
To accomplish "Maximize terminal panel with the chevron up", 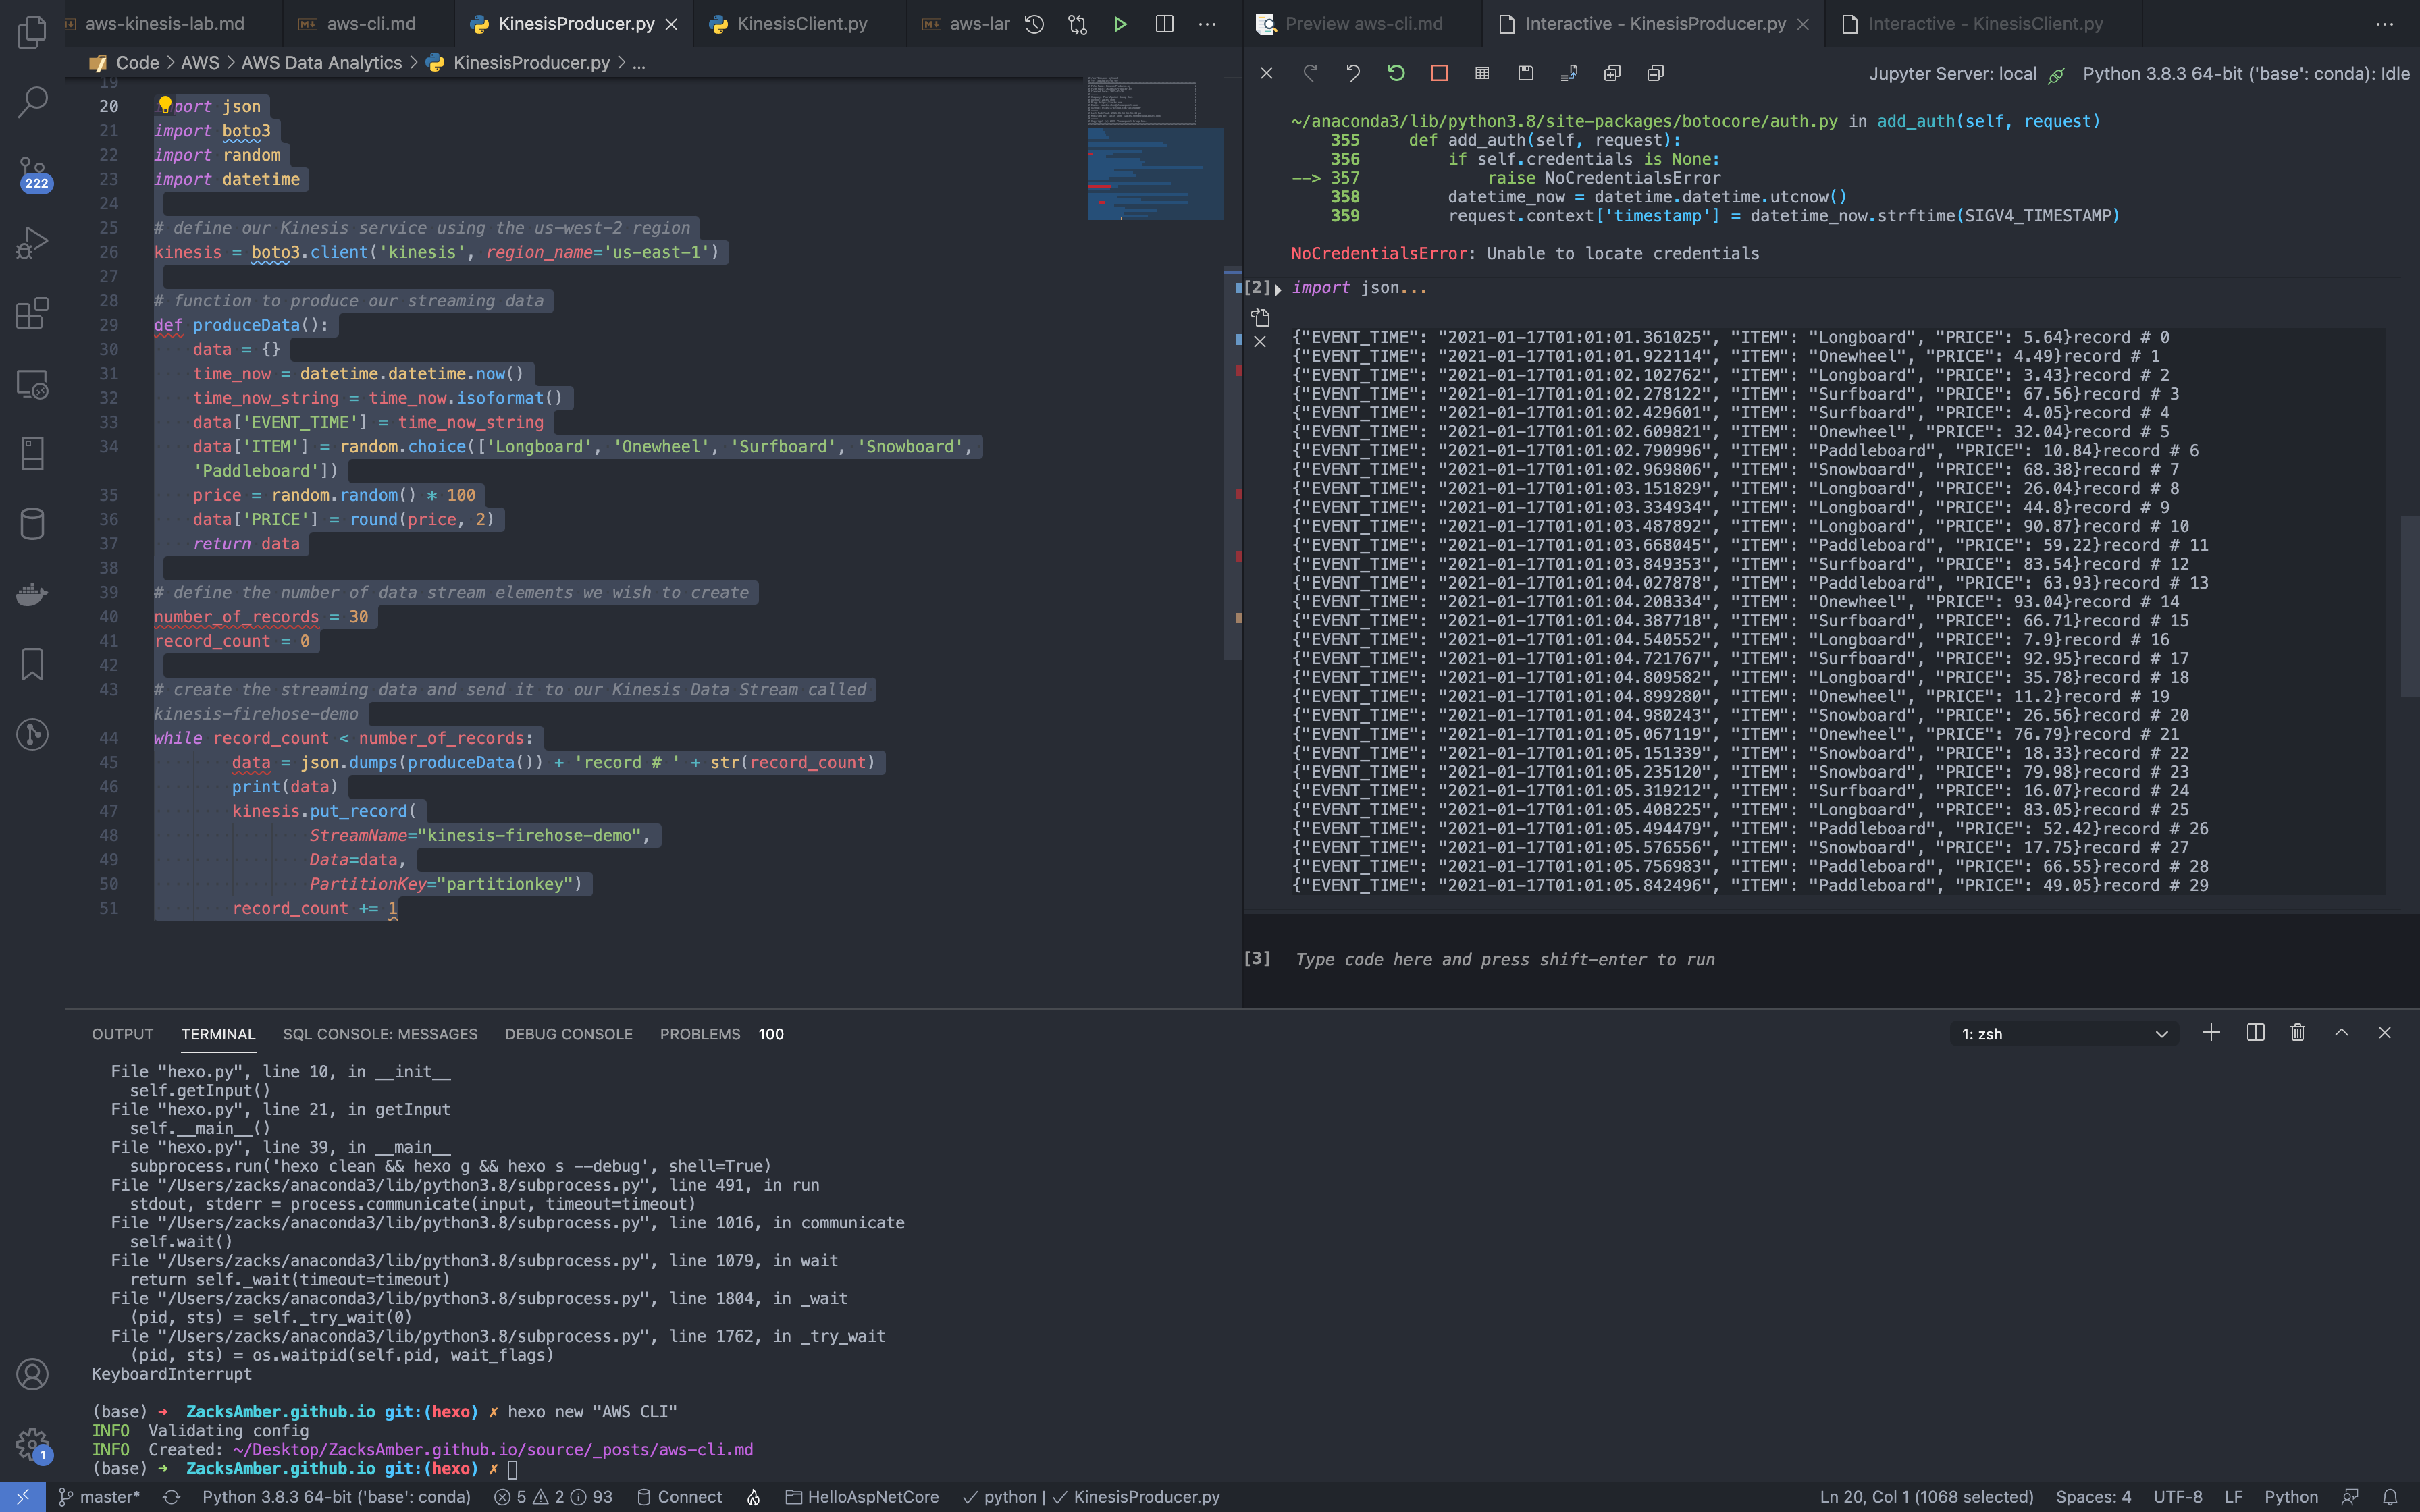I will [x=2341, y=1033].
